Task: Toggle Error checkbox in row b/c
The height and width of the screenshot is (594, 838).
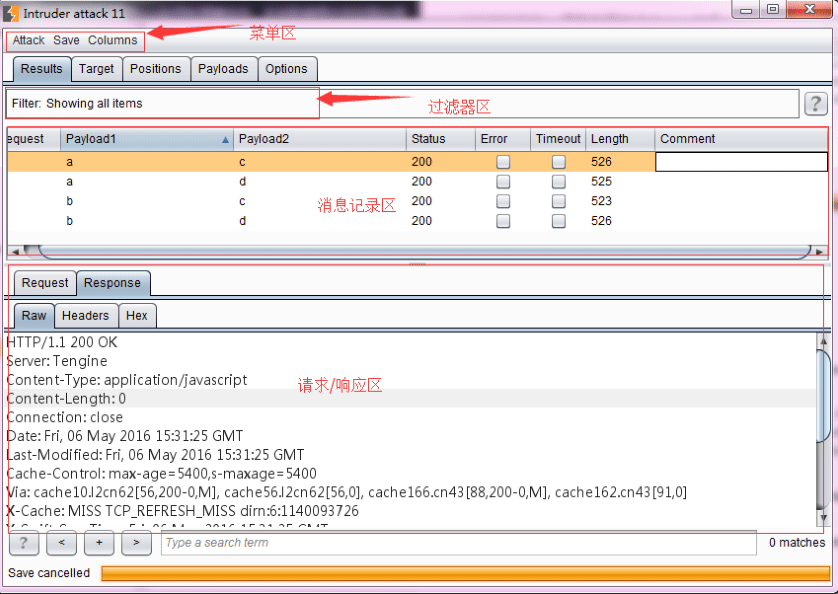Action: (x=503, y=201)
